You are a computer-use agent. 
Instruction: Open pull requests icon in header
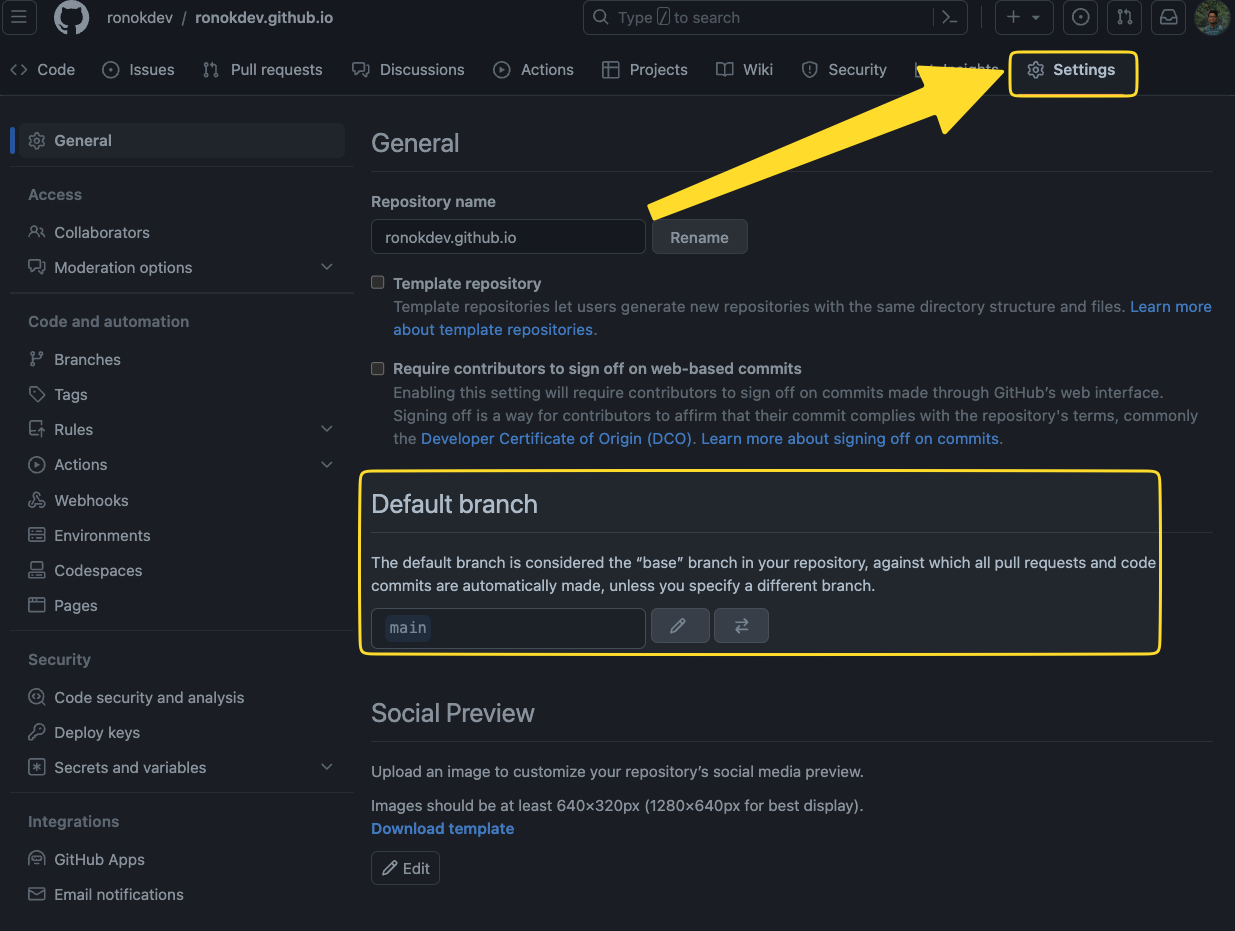coord(1124,18)
